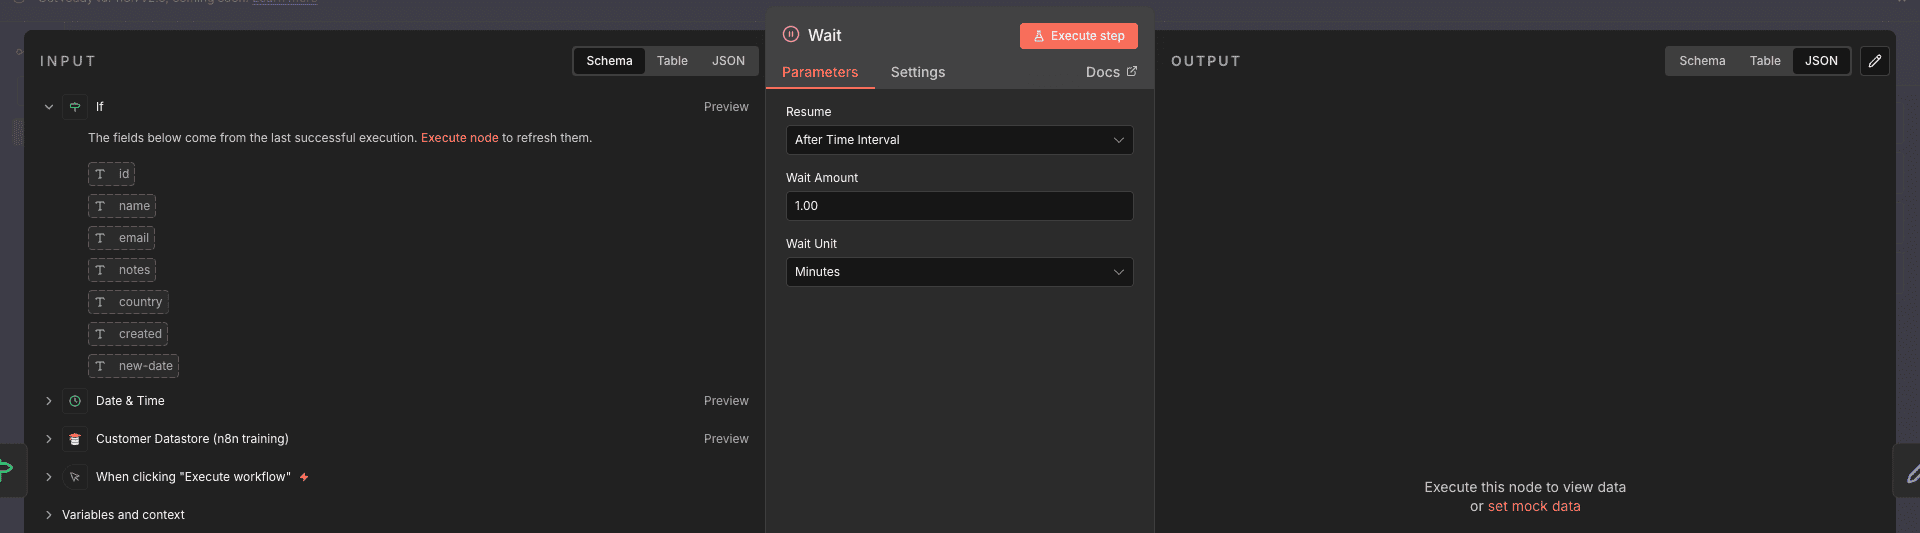Click the set mock data link

click(1534, 506)
